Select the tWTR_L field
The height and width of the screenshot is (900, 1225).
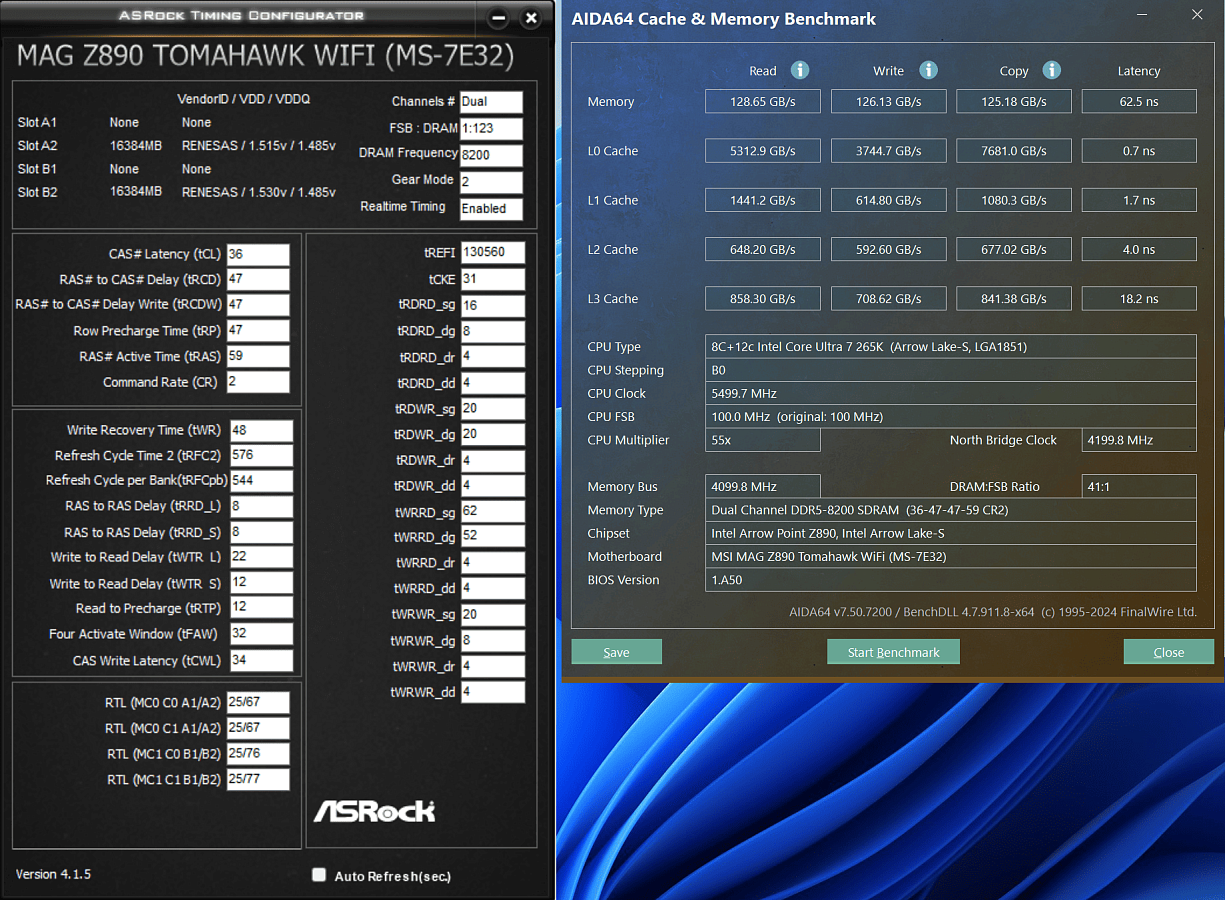(261, 557)
